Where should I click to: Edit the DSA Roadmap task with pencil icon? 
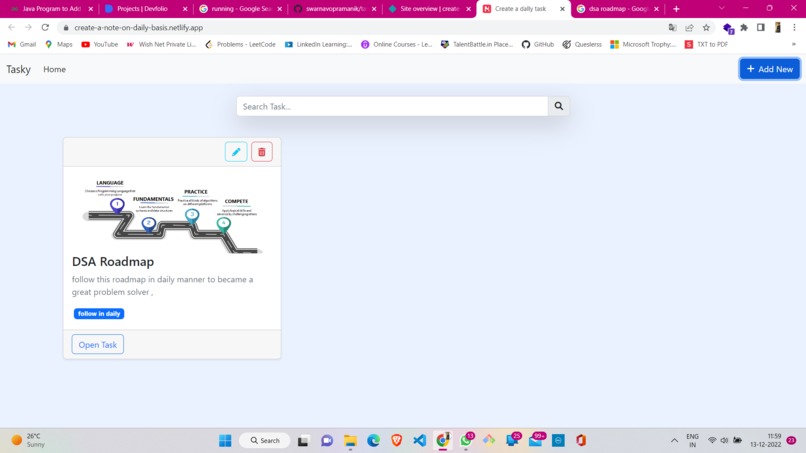236,152
